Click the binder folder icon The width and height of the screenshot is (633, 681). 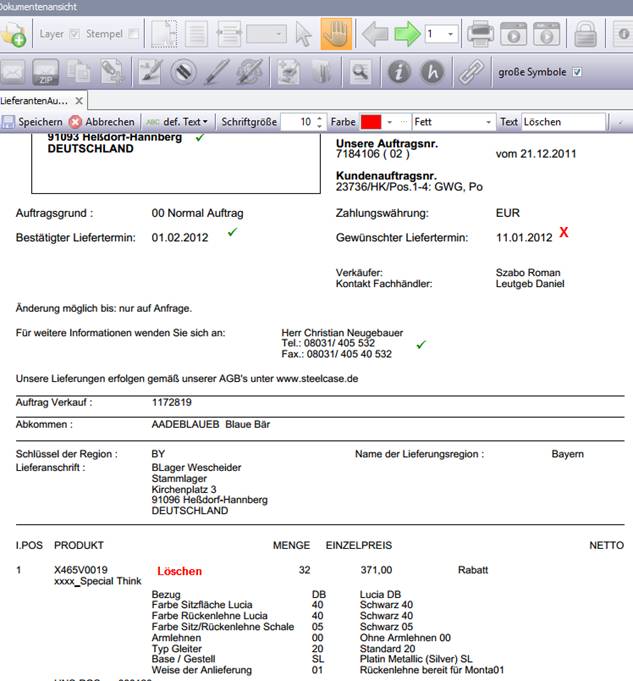[321, 72]
